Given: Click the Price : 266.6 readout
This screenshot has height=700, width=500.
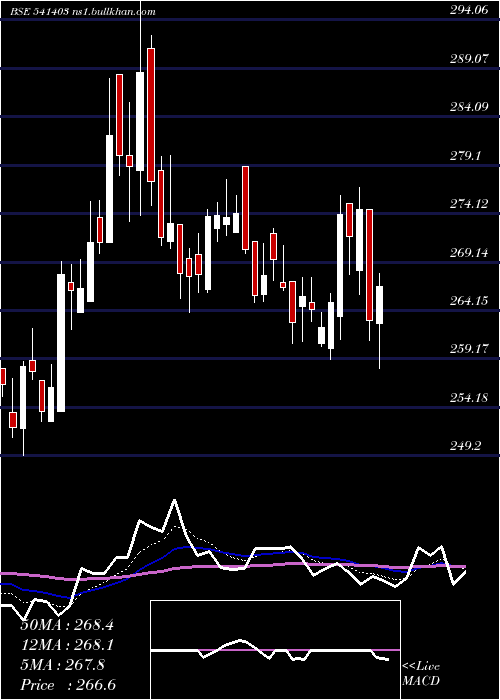Looking at the screenshot, I should pyautogui.click(x=68, y=685).
